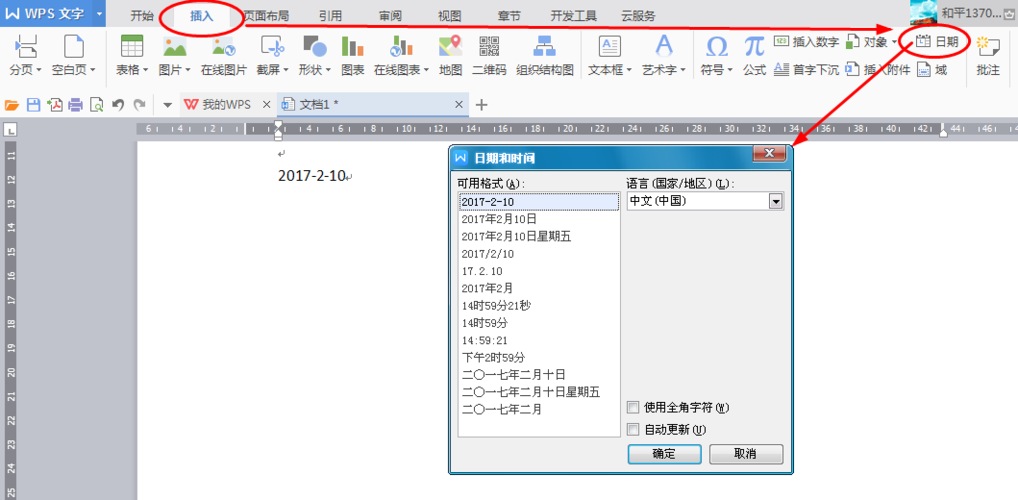The height and width of the screenshot is (500, 1018).
Task: Open the table insert icon
Action: pos(132,46)
